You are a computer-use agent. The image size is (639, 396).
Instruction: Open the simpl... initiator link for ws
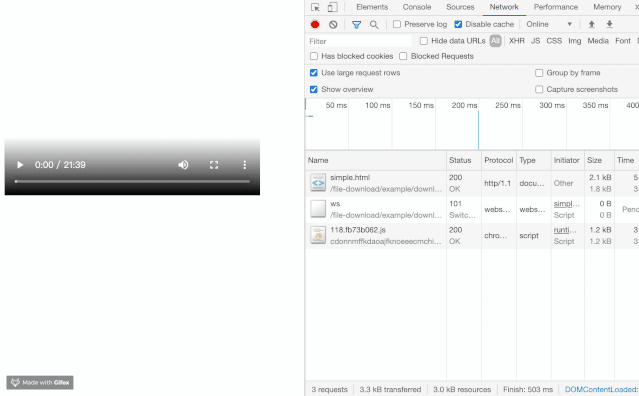[566, 204]
